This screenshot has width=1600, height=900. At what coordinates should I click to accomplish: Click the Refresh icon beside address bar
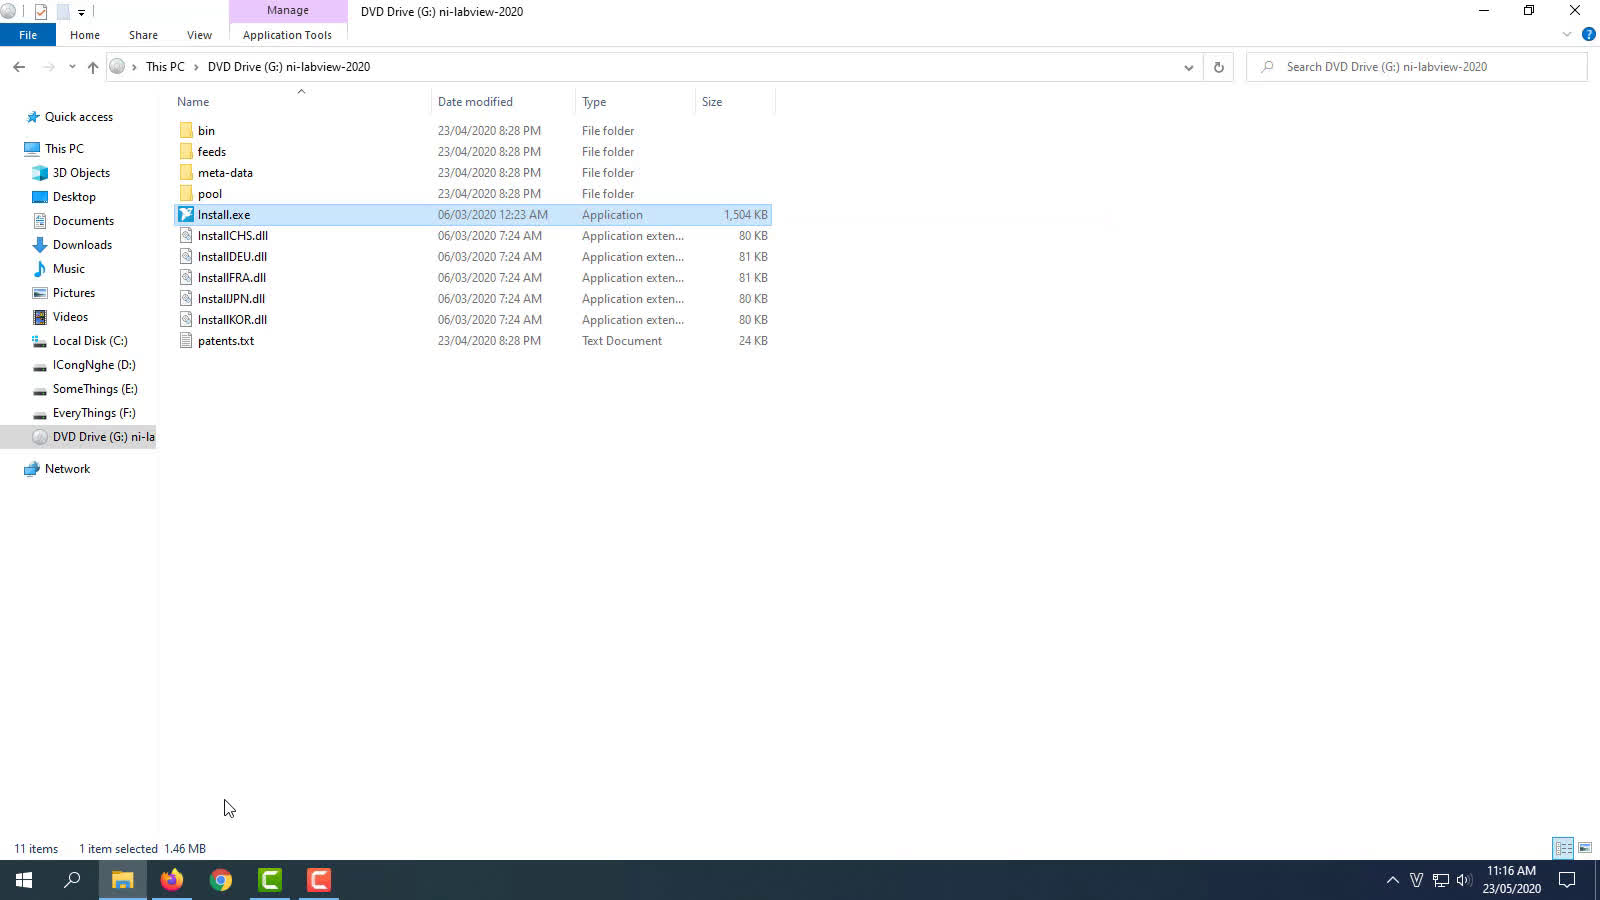click(1218, 67)
